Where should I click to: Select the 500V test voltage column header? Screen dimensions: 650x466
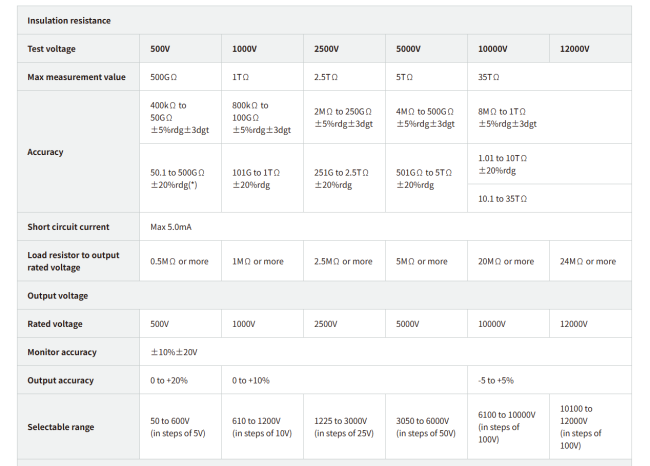[180, 49]
